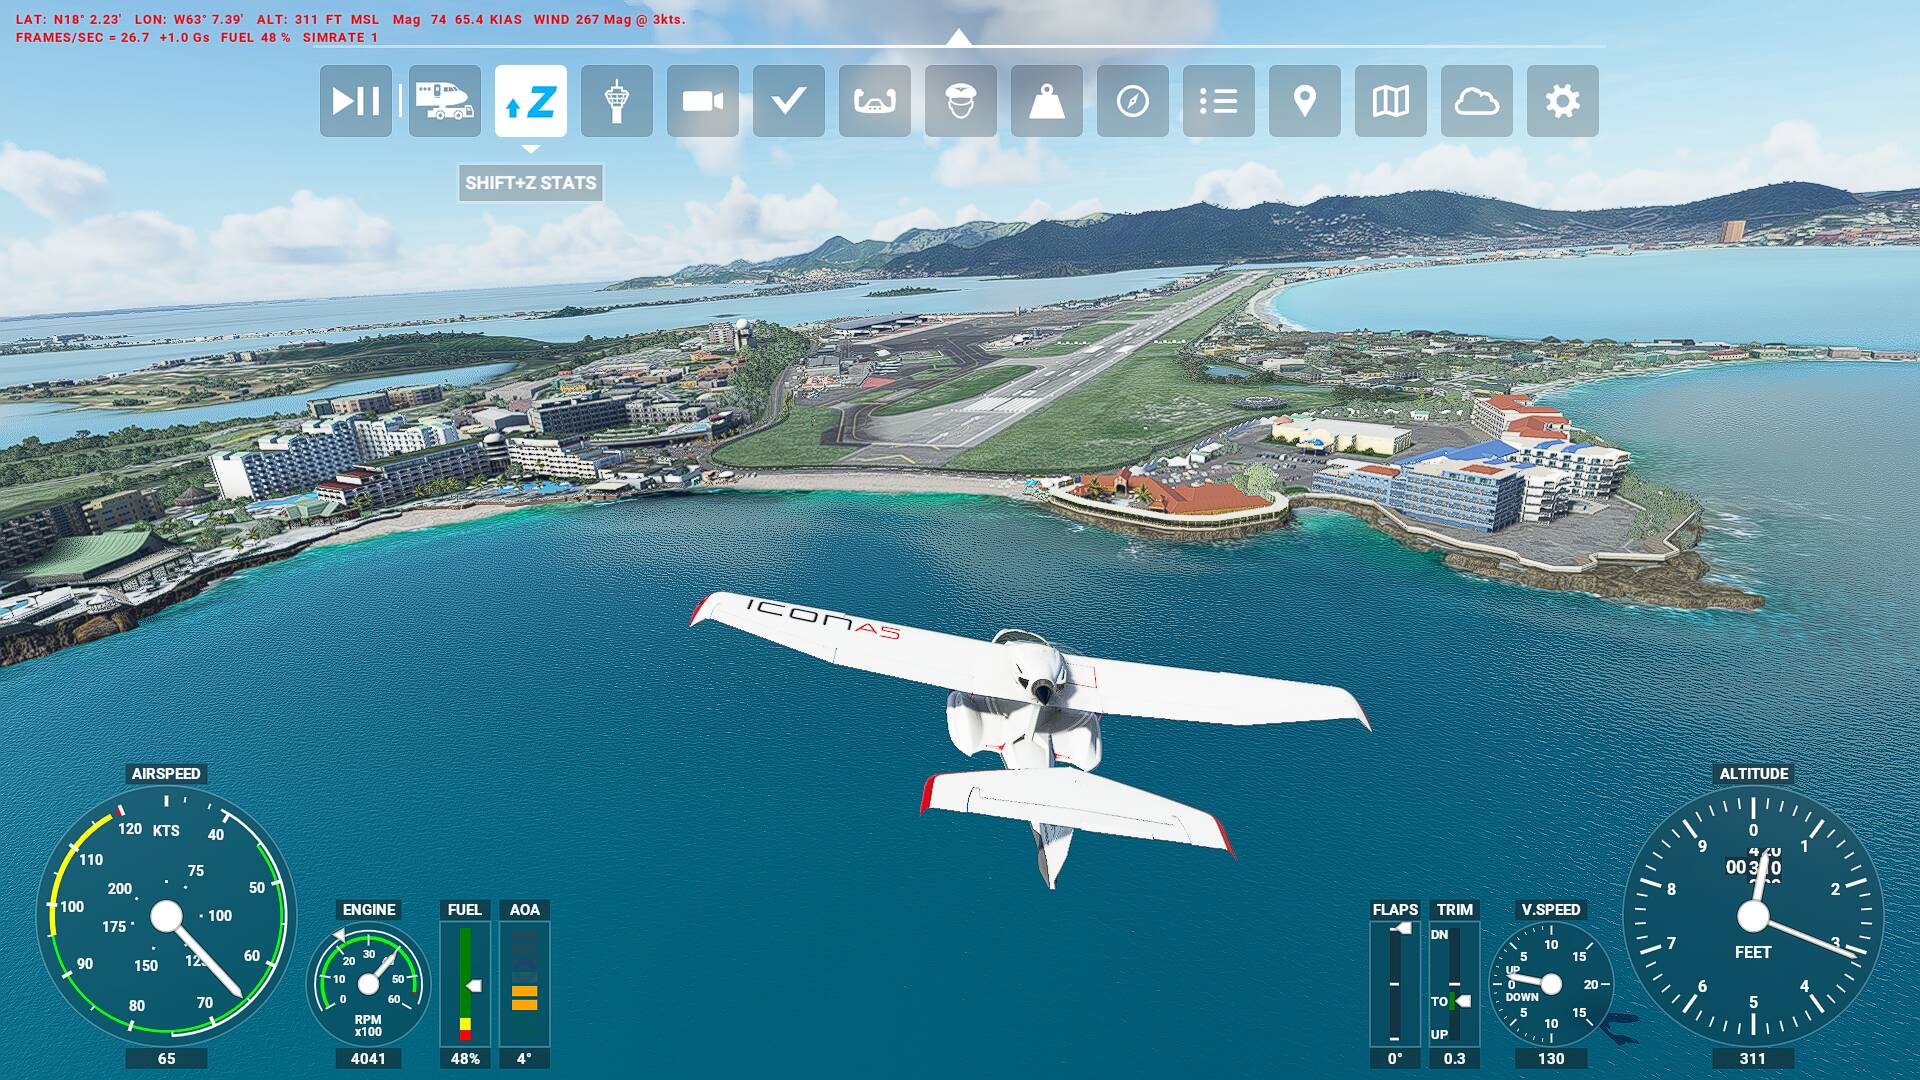
Task: Open the camera options icon
Action: pos(702,101)
